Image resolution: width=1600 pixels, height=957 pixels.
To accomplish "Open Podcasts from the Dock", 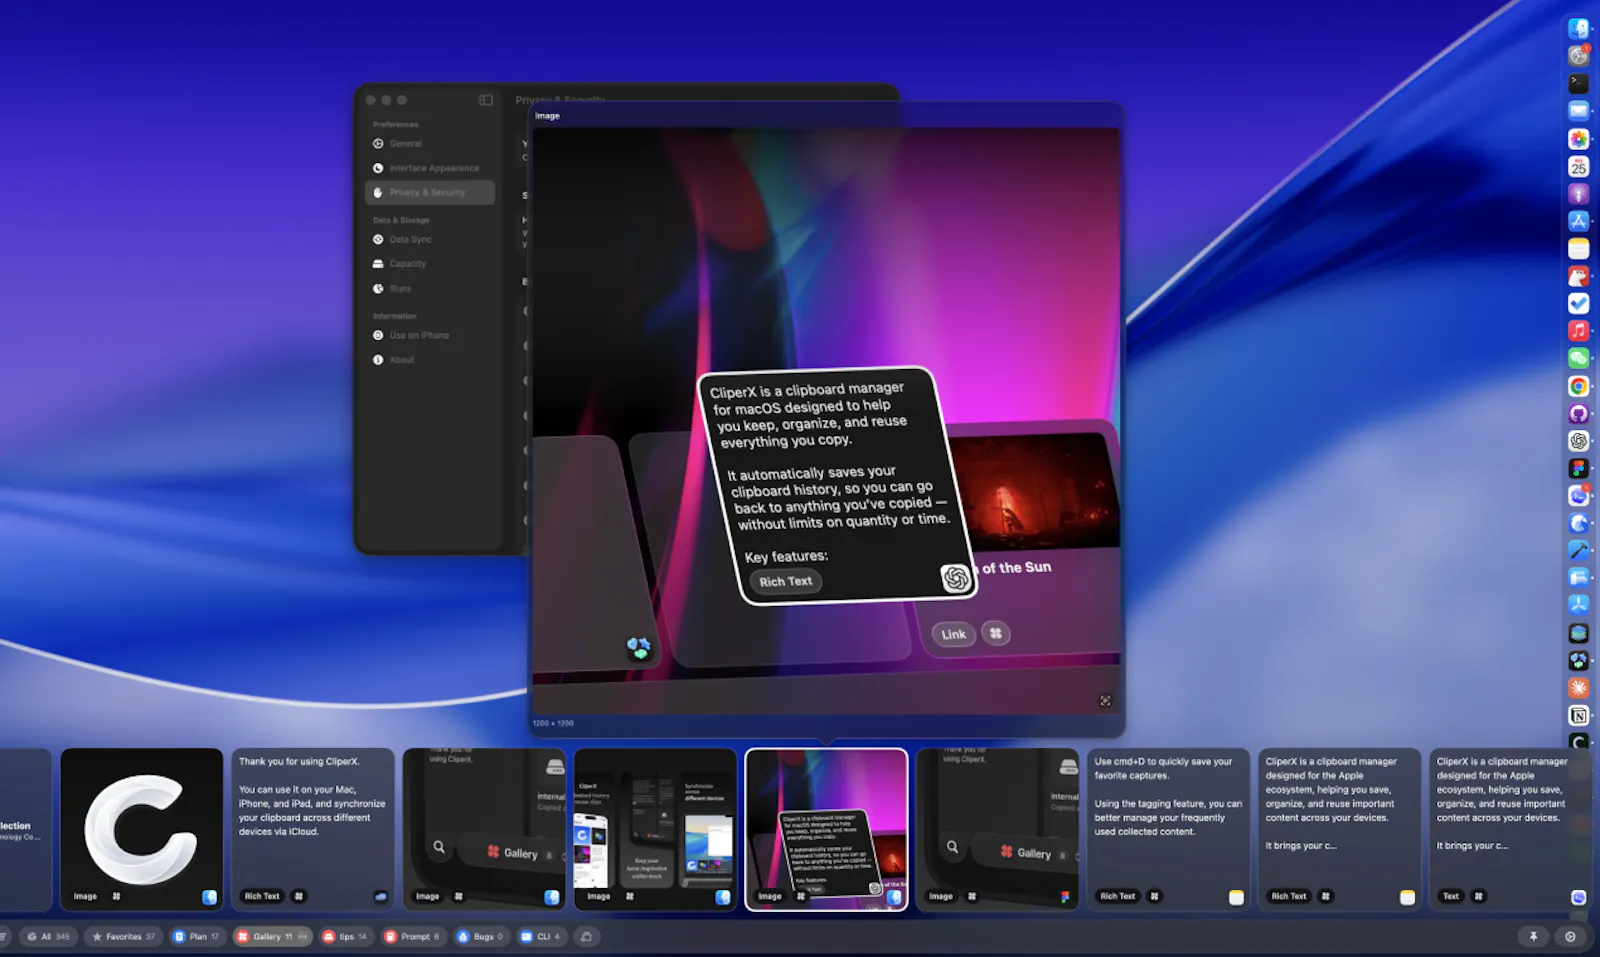I will click(x=1578, y=194).
